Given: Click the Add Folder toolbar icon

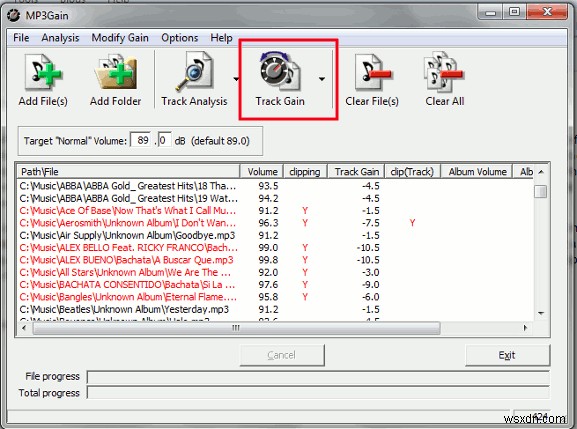Looking at the screenshot, I should 116,72.
